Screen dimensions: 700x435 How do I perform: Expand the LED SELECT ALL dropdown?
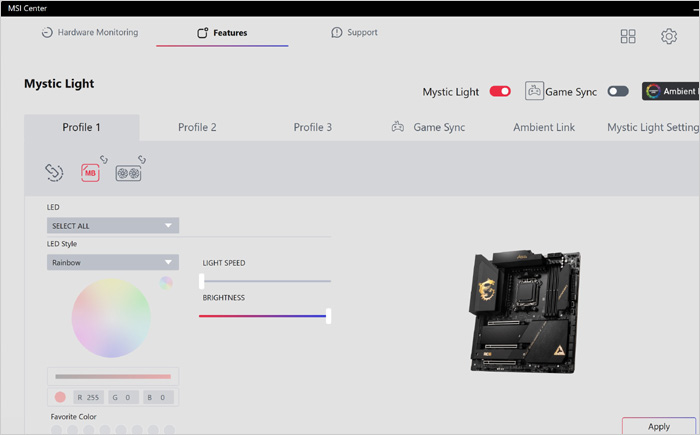113,226
